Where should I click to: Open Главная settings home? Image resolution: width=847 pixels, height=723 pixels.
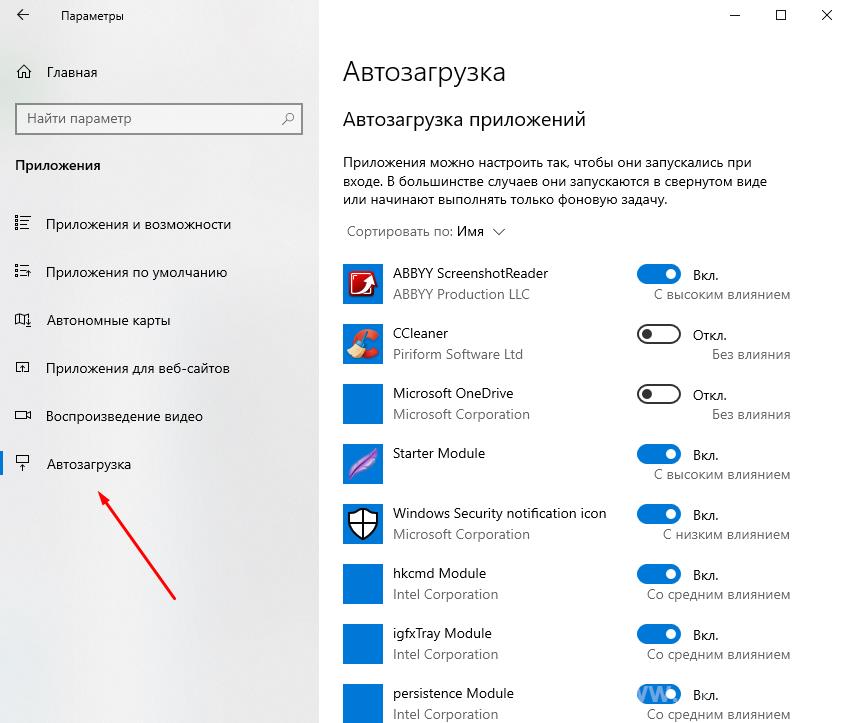[72, 72]
